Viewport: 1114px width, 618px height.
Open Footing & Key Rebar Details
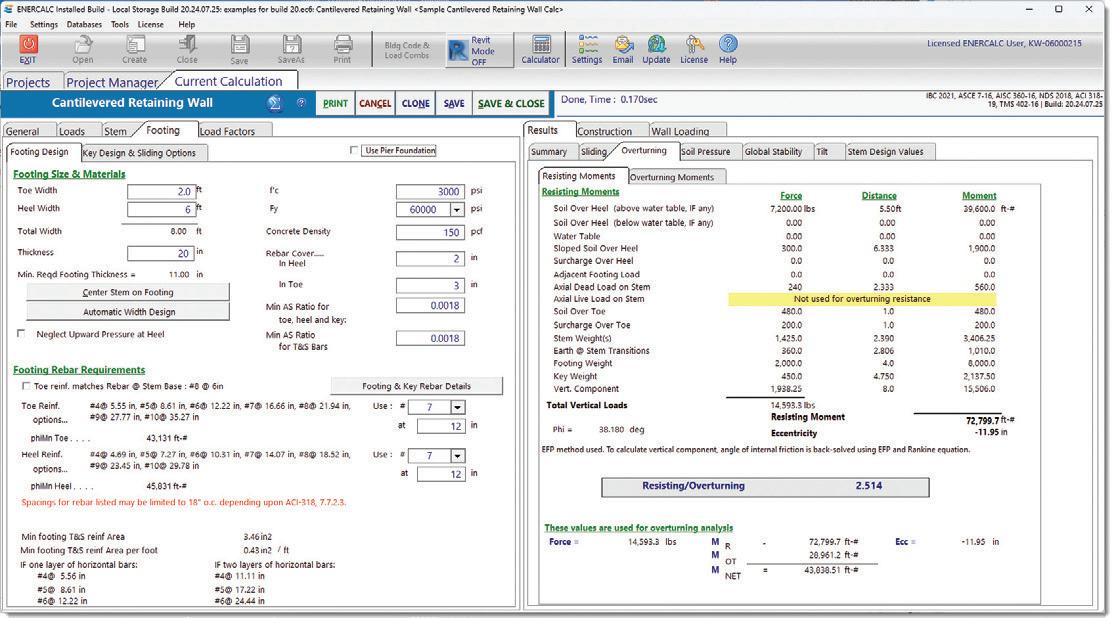[x=416, y=386]
